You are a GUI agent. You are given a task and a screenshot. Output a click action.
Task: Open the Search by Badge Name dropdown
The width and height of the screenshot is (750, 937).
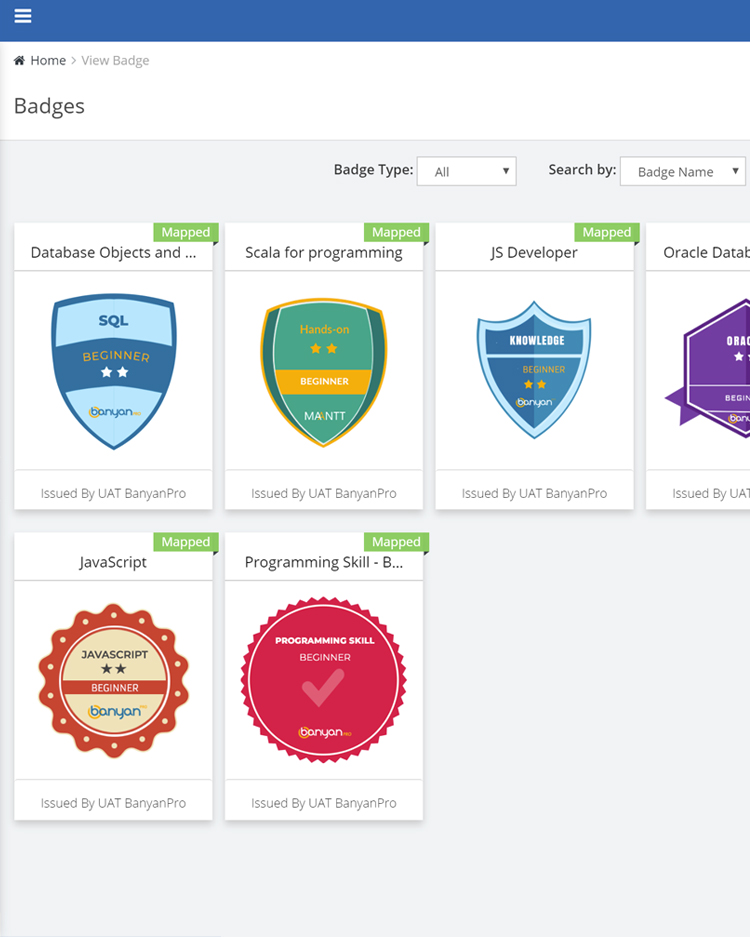683,172
